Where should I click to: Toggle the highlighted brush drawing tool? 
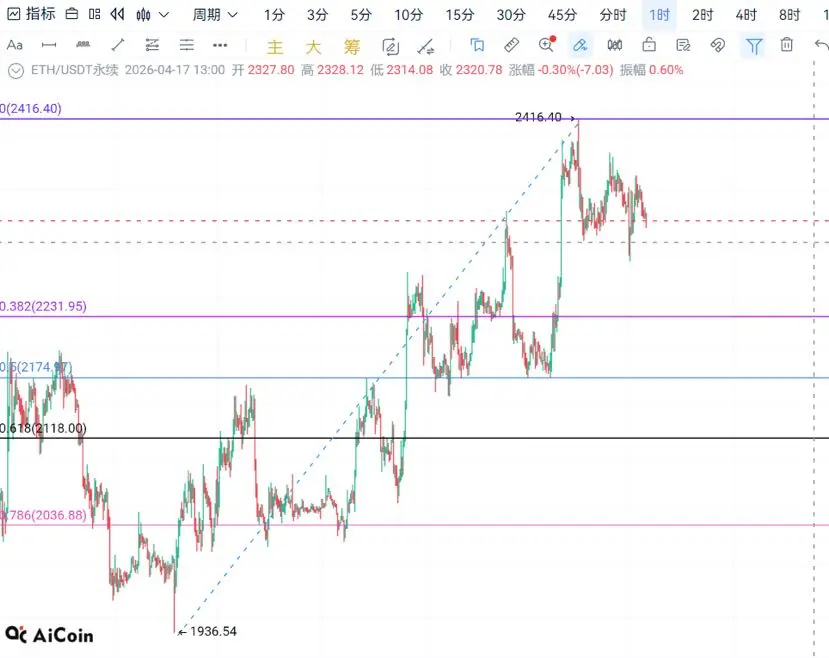(581, 45)
